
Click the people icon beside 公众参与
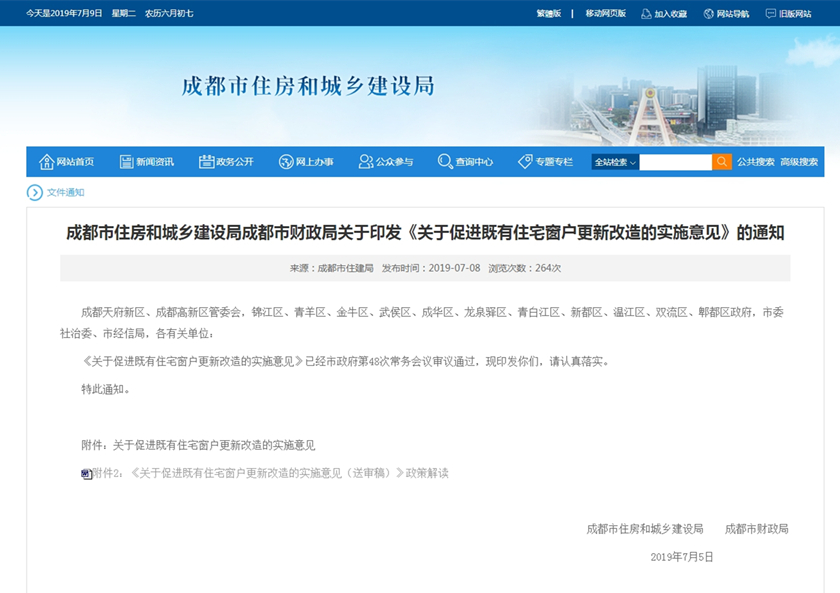(366, 162)
